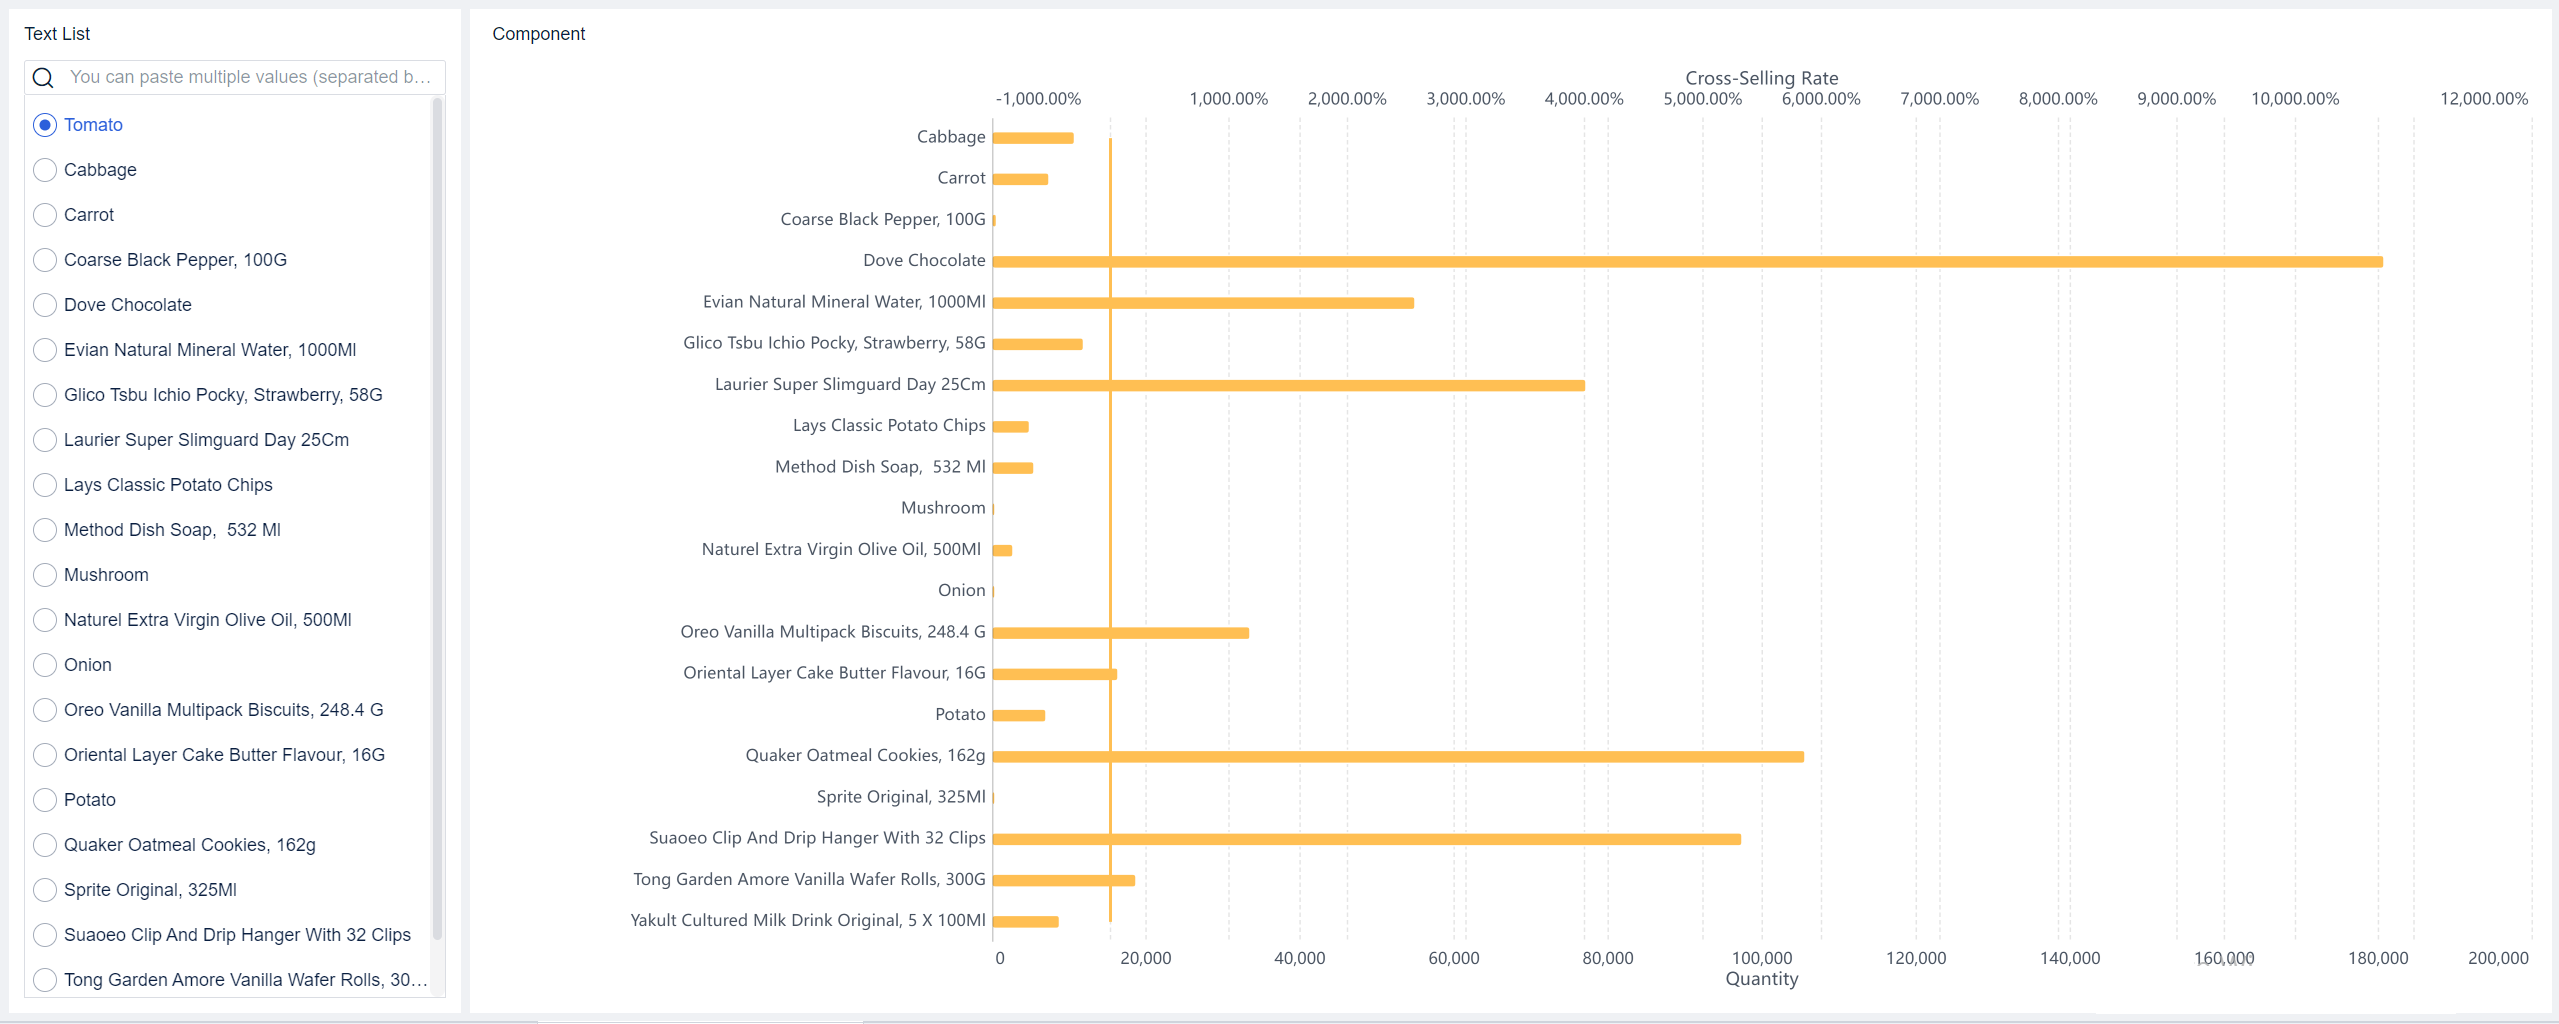
Task: Select the Carrot radio button
Action: (x=44, y=214)
